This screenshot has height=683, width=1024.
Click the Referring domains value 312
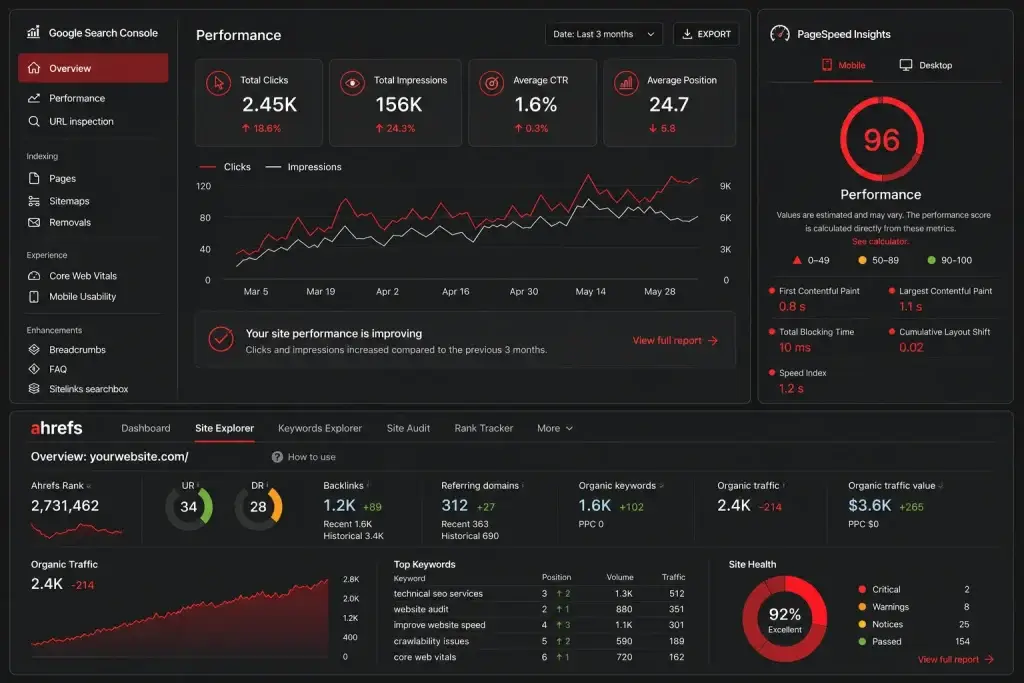[x=455, y=505]
